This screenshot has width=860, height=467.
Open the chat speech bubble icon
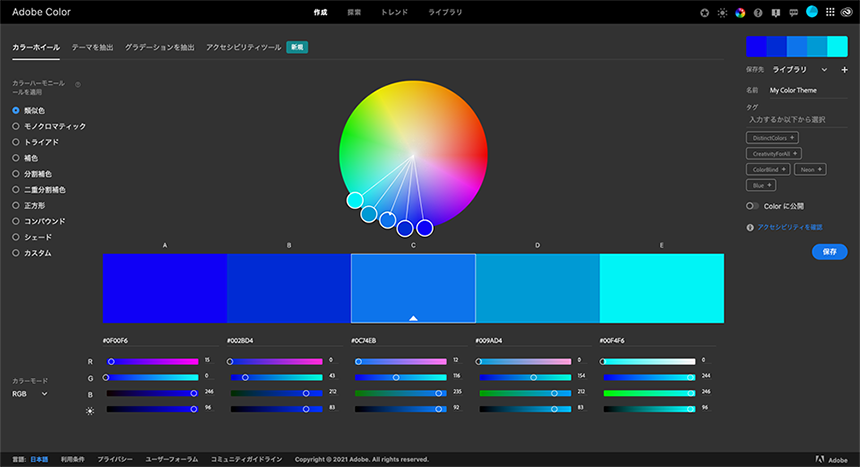(794, 13)
